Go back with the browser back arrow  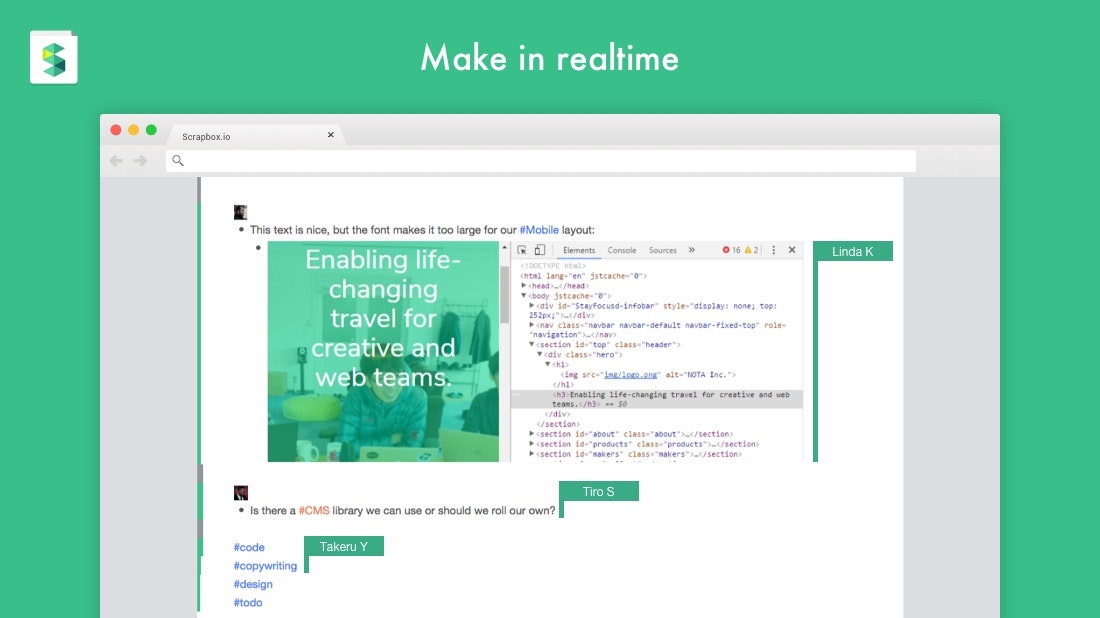(x=116, y=161)
